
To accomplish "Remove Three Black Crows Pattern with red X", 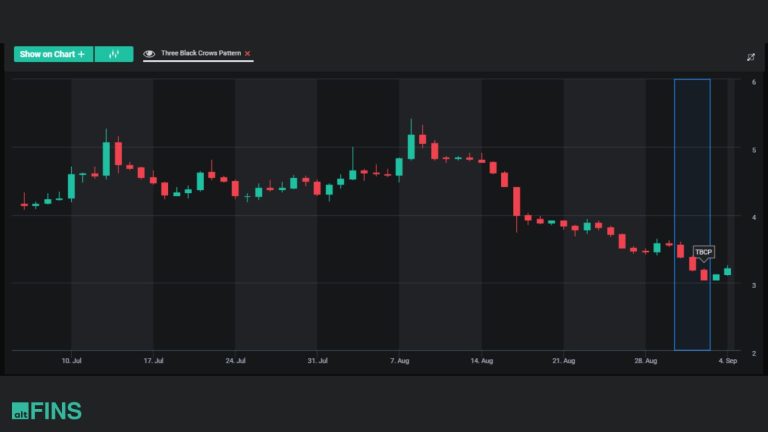I will click(x=247, y=53).
